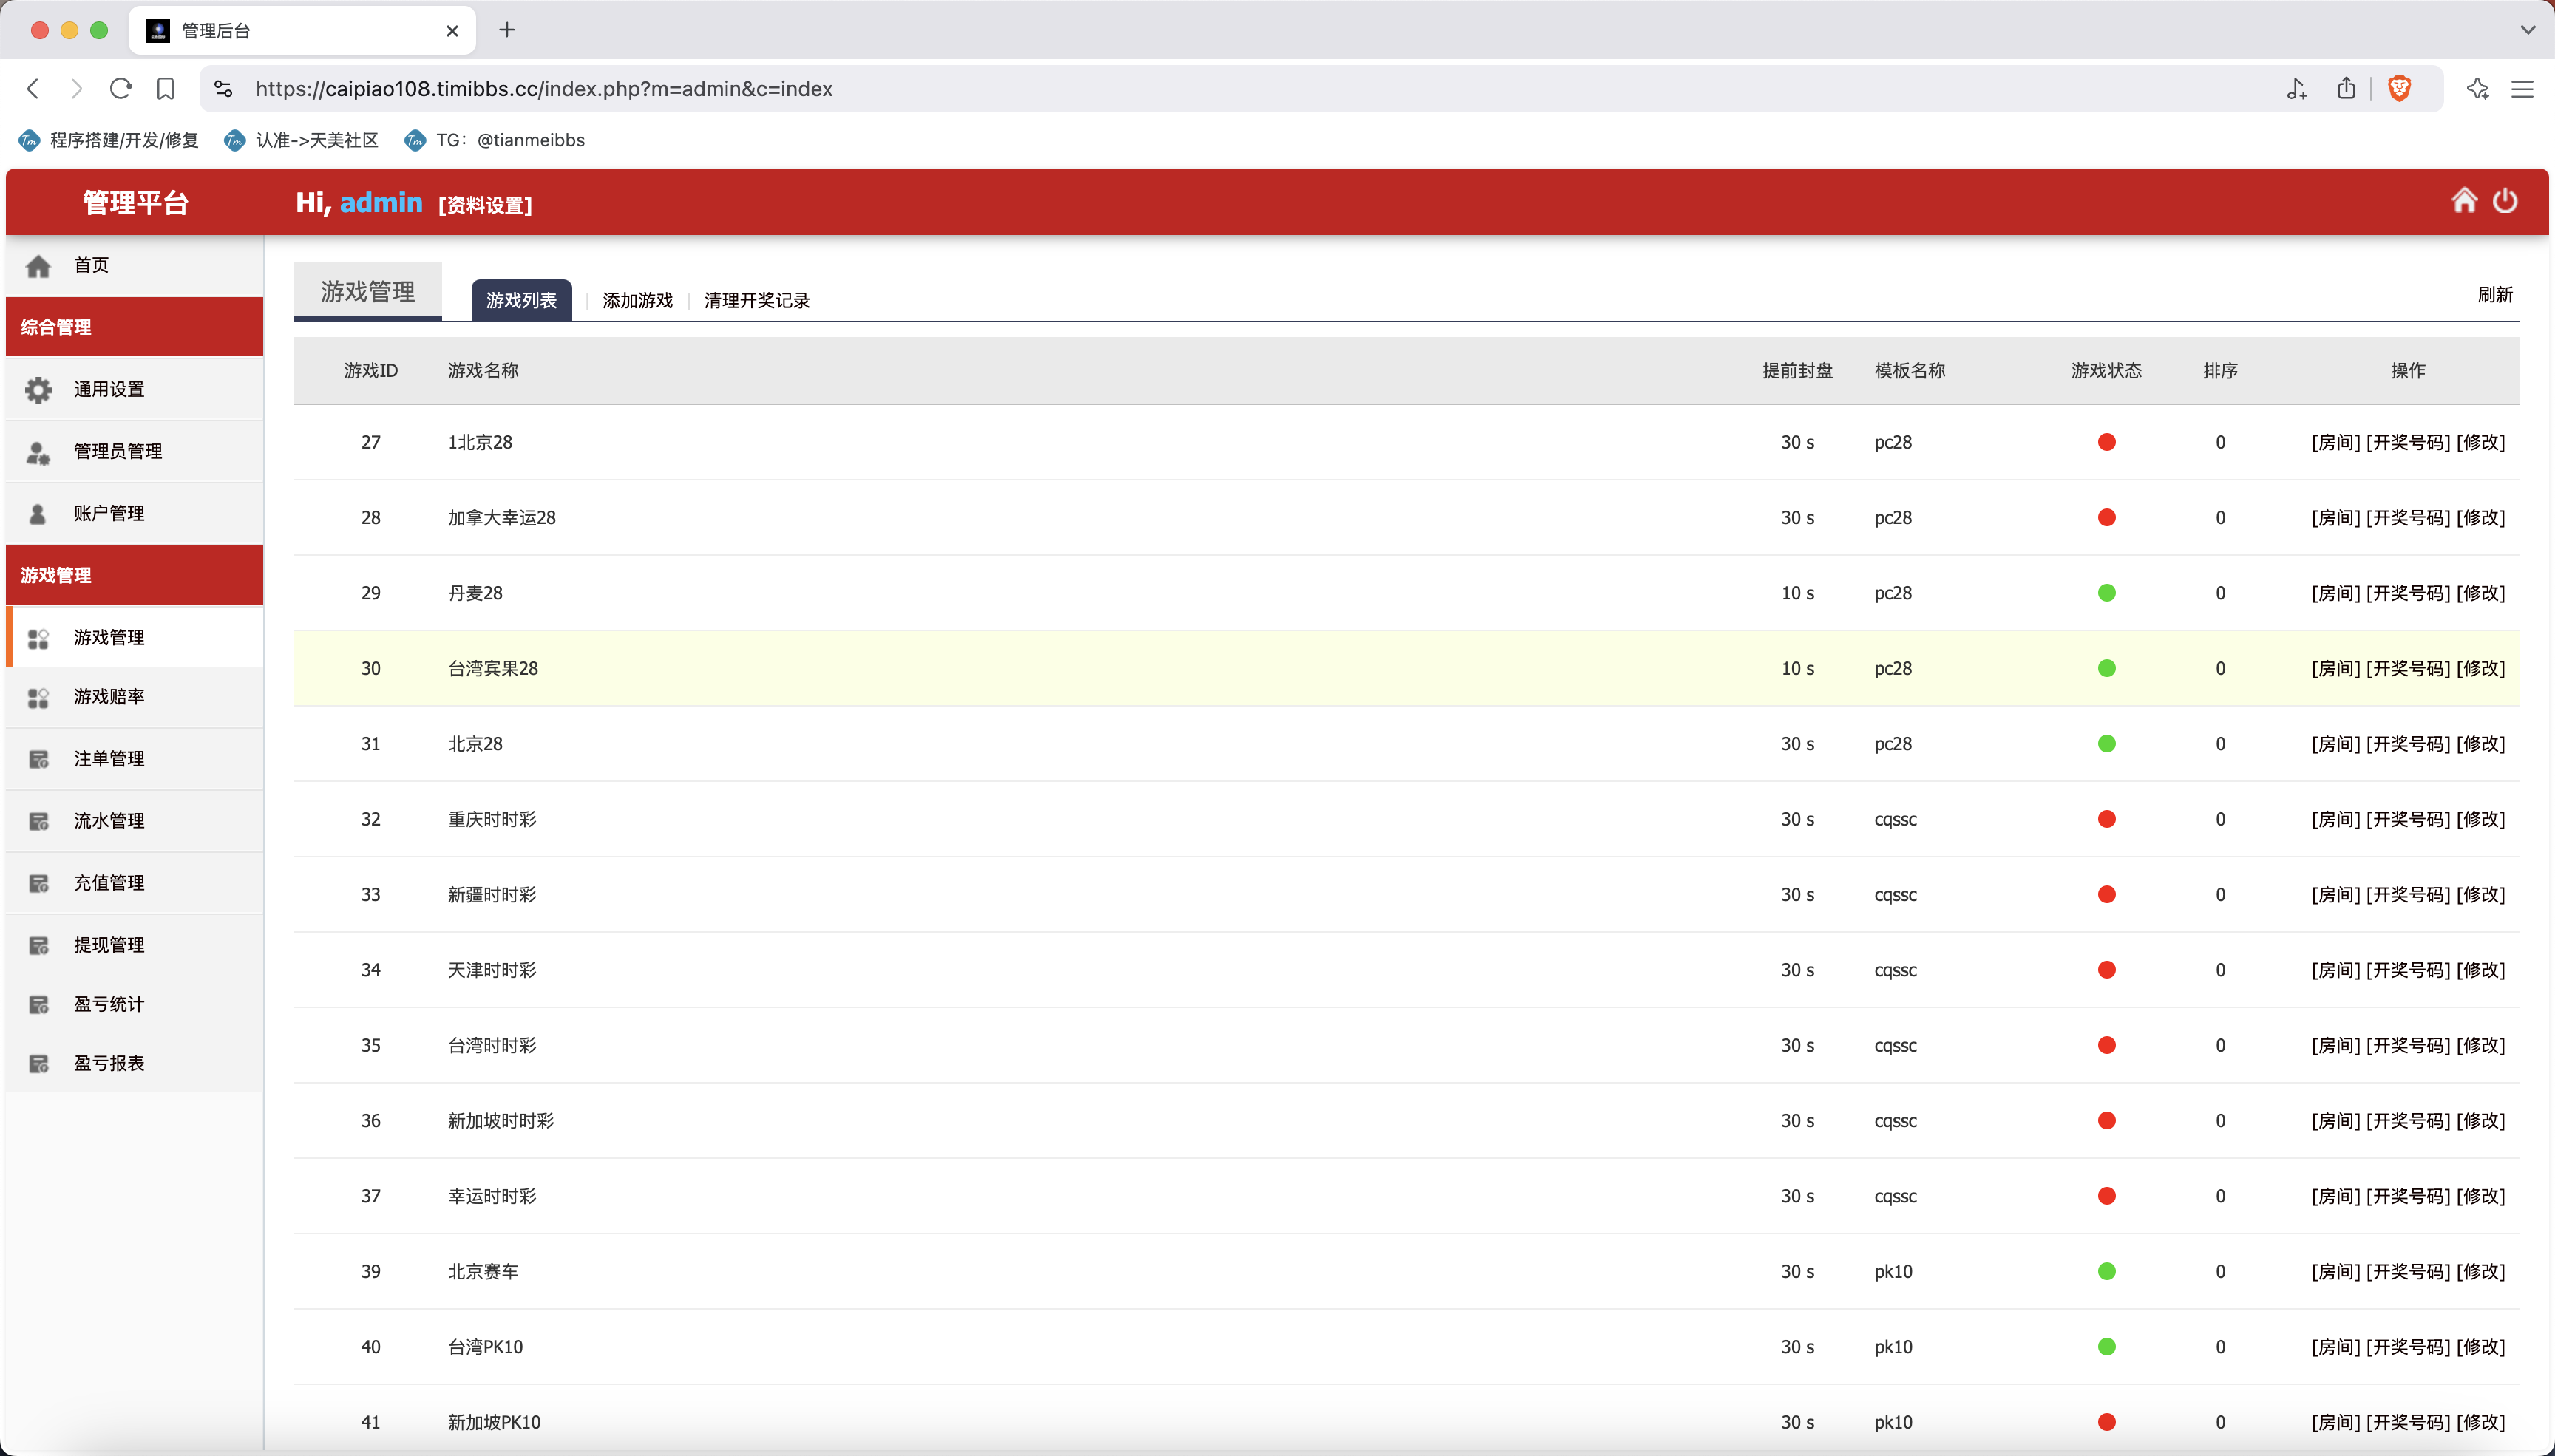Viewport: 2555px width, 1456px height.
Task: Toggle status dot for 1北京28
Action: (x=2106, y=442)
